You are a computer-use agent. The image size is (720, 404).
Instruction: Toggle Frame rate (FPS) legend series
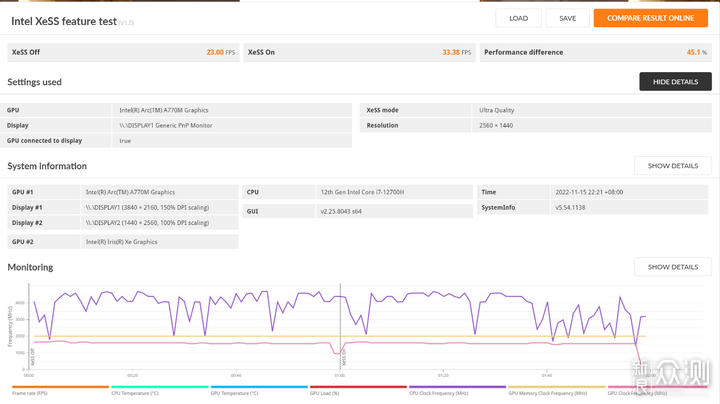(x=60, y=390)
